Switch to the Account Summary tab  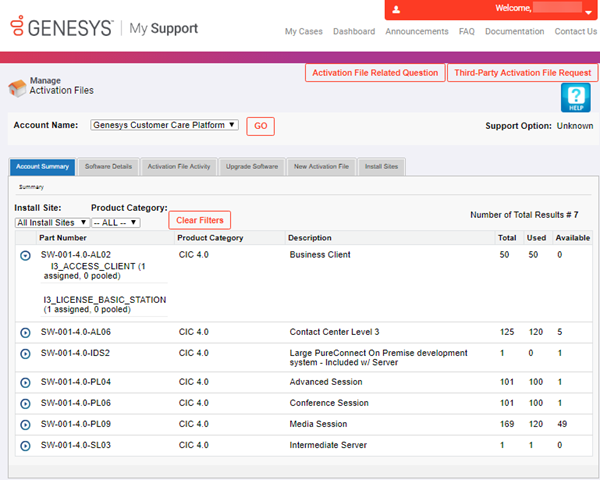click(x=42, y=167)
